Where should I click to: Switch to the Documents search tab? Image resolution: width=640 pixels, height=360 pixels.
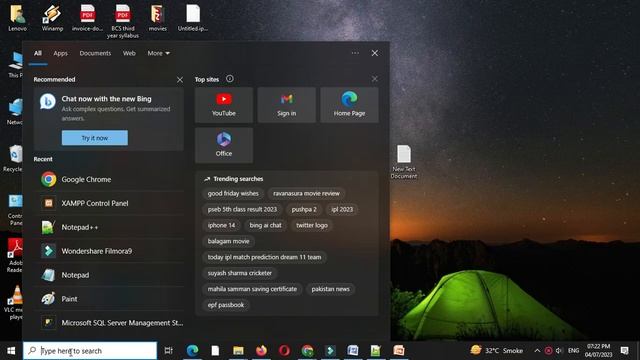(x=95, y=53)
